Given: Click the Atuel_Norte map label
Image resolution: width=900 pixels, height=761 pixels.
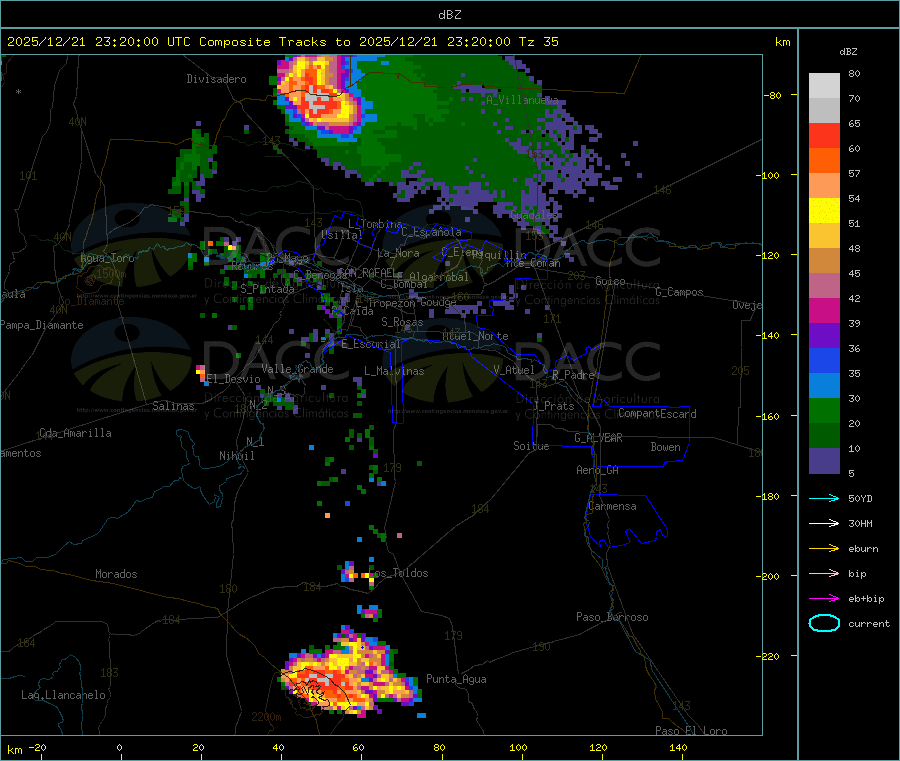Looking at the screenshot, I should [x=475, y=336].
